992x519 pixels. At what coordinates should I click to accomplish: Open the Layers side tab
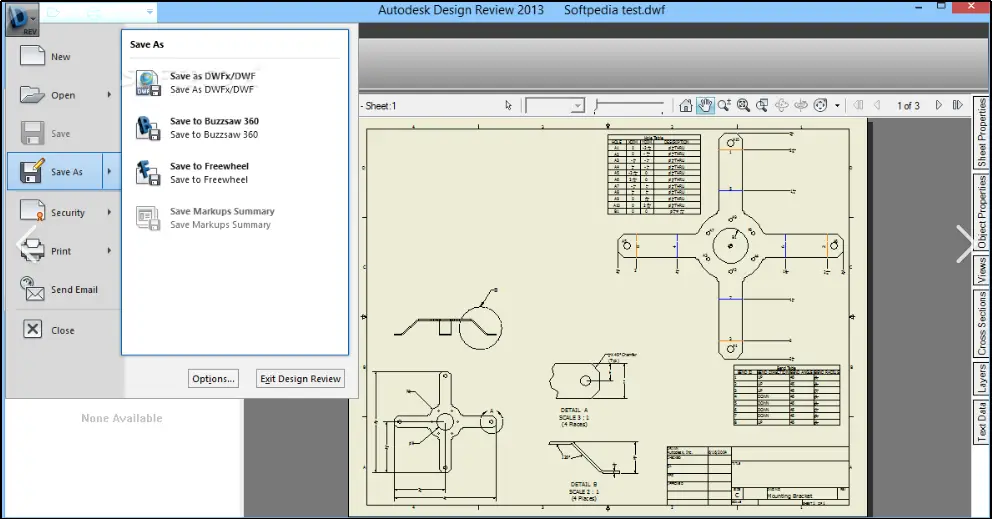coord(981,378)
